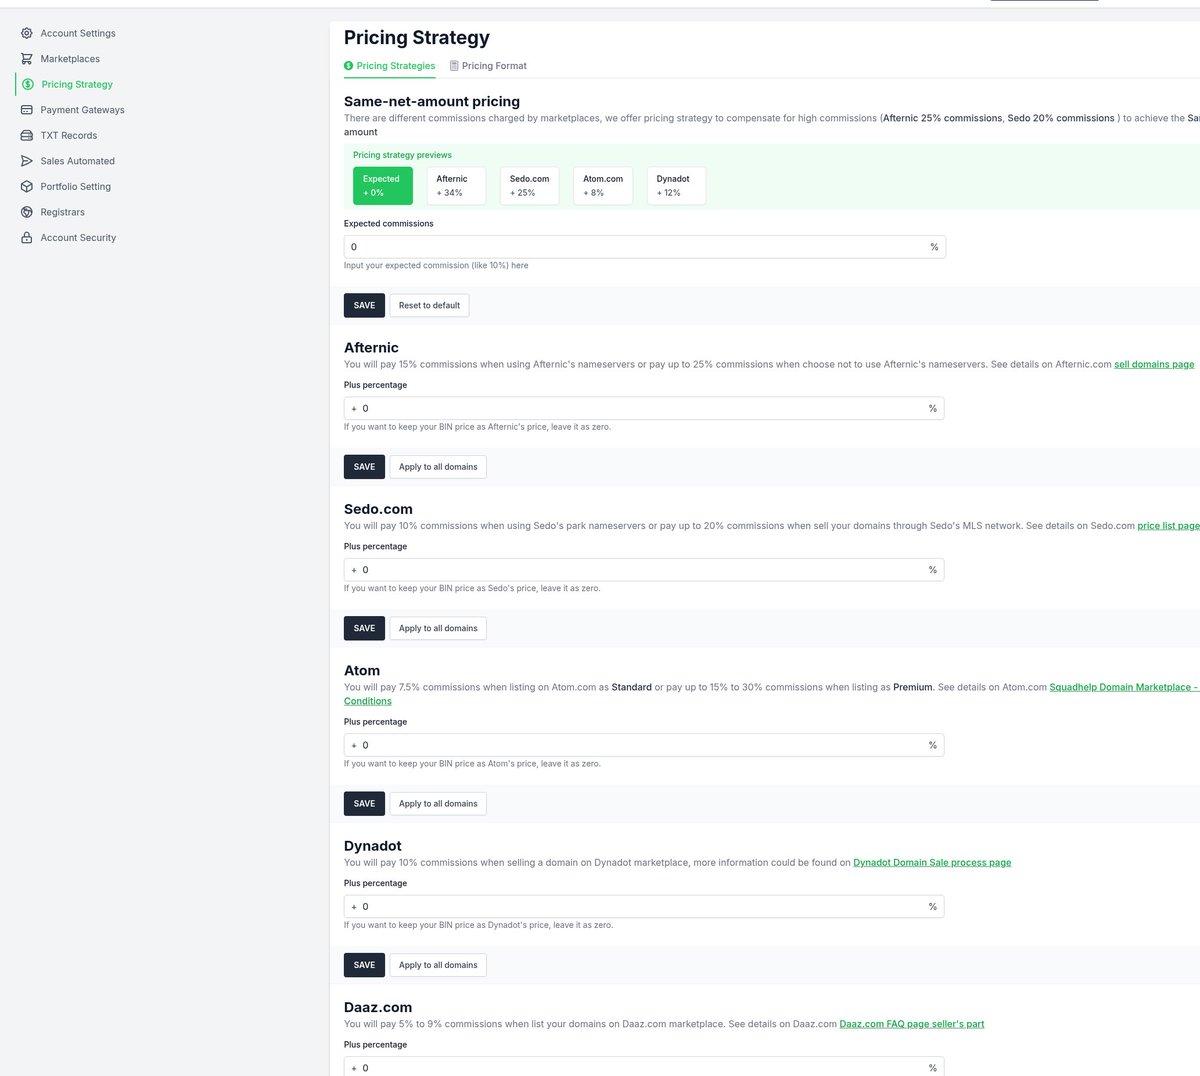This screenshot has height=1076, width=1200.
Task: Click the Payment Gateways card icon
Action: 27,110
